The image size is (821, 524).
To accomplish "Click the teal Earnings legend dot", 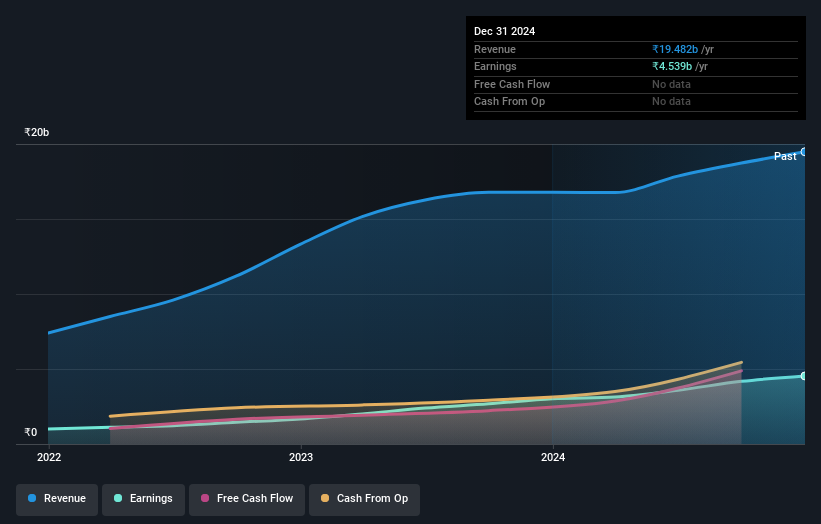I will point(118,498).
